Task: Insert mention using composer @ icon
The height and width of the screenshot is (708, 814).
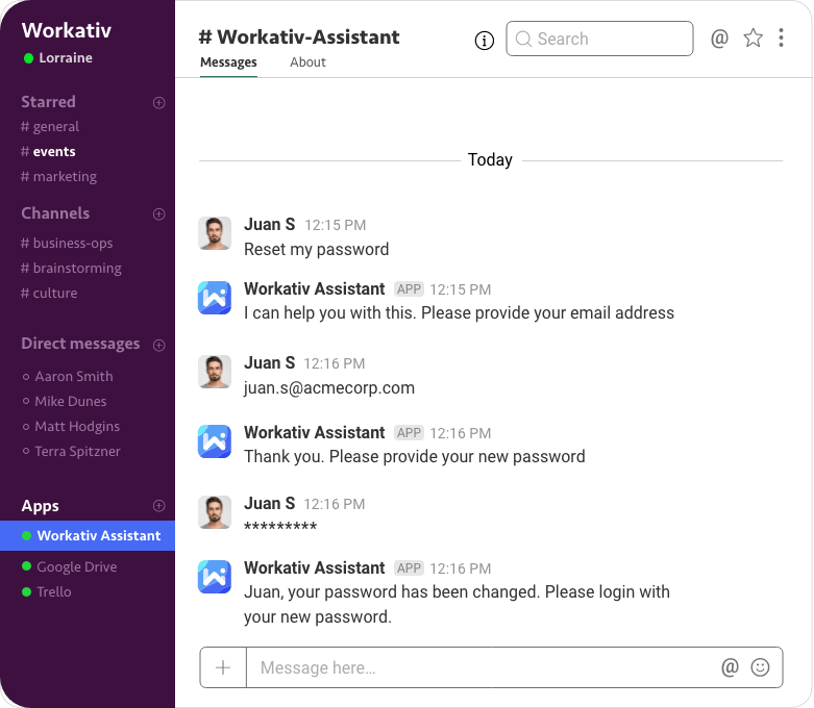Action: (x=729, y=668)
